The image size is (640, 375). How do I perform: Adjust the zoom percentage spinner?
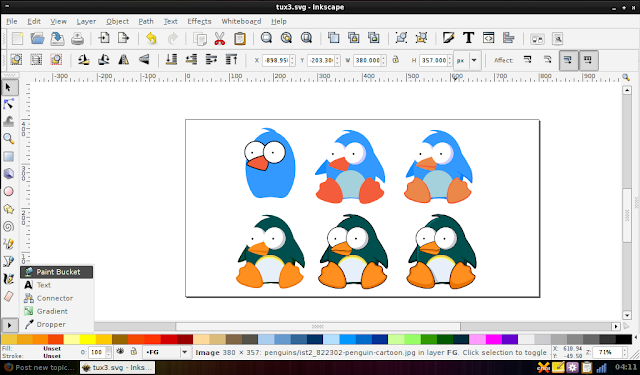(624, 352)
